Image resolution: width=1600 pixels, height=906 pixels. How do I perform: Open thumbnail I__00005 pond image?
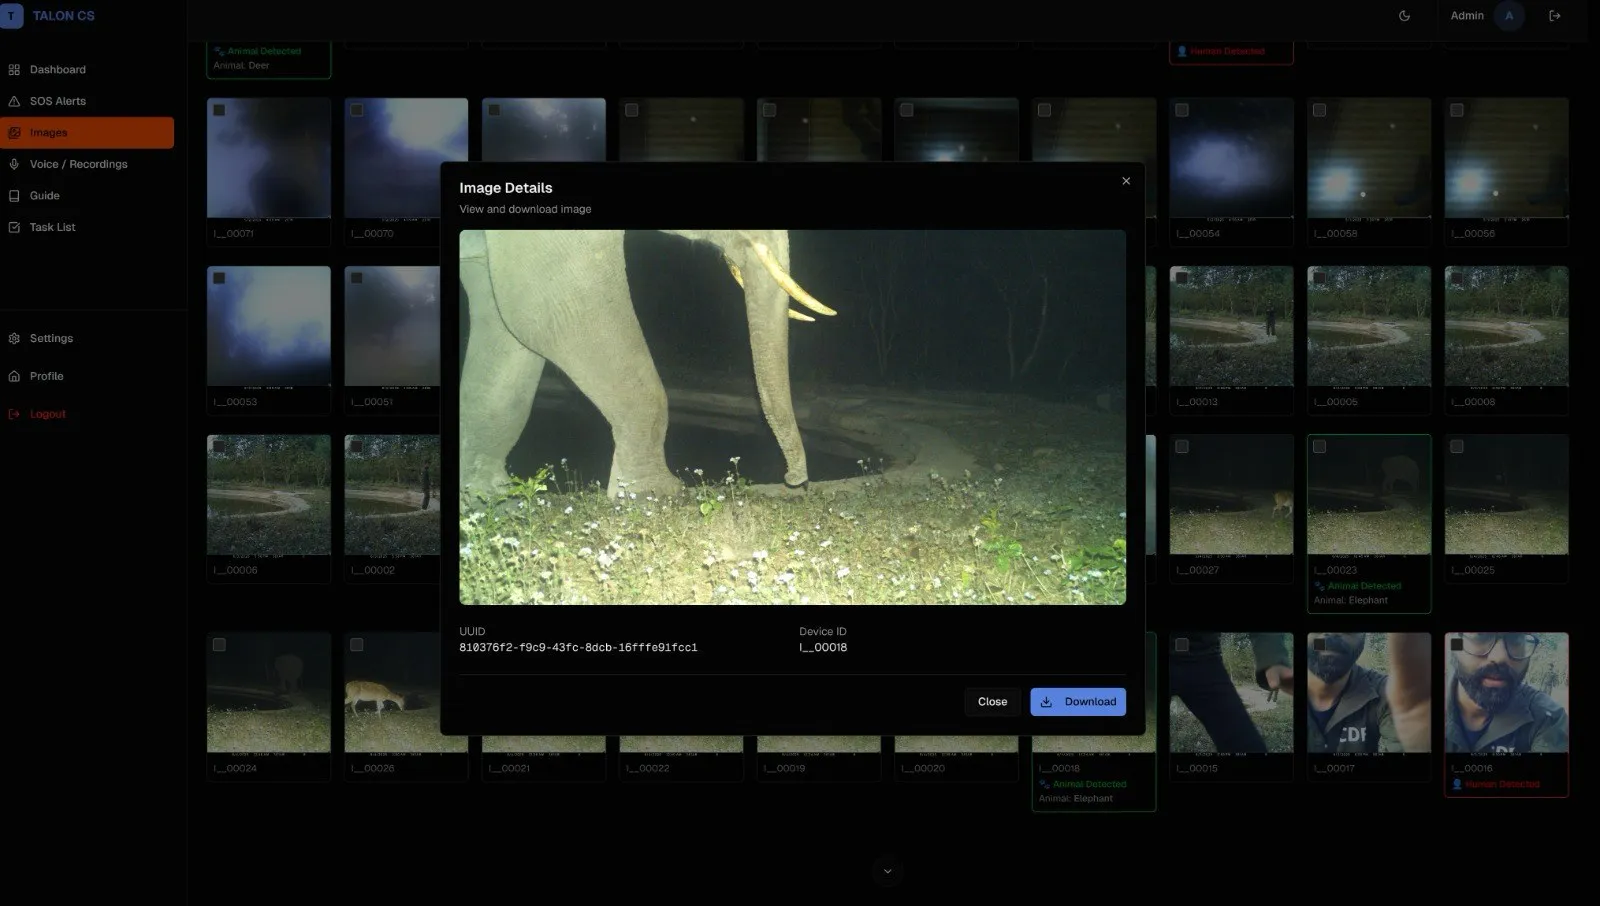1369,327
